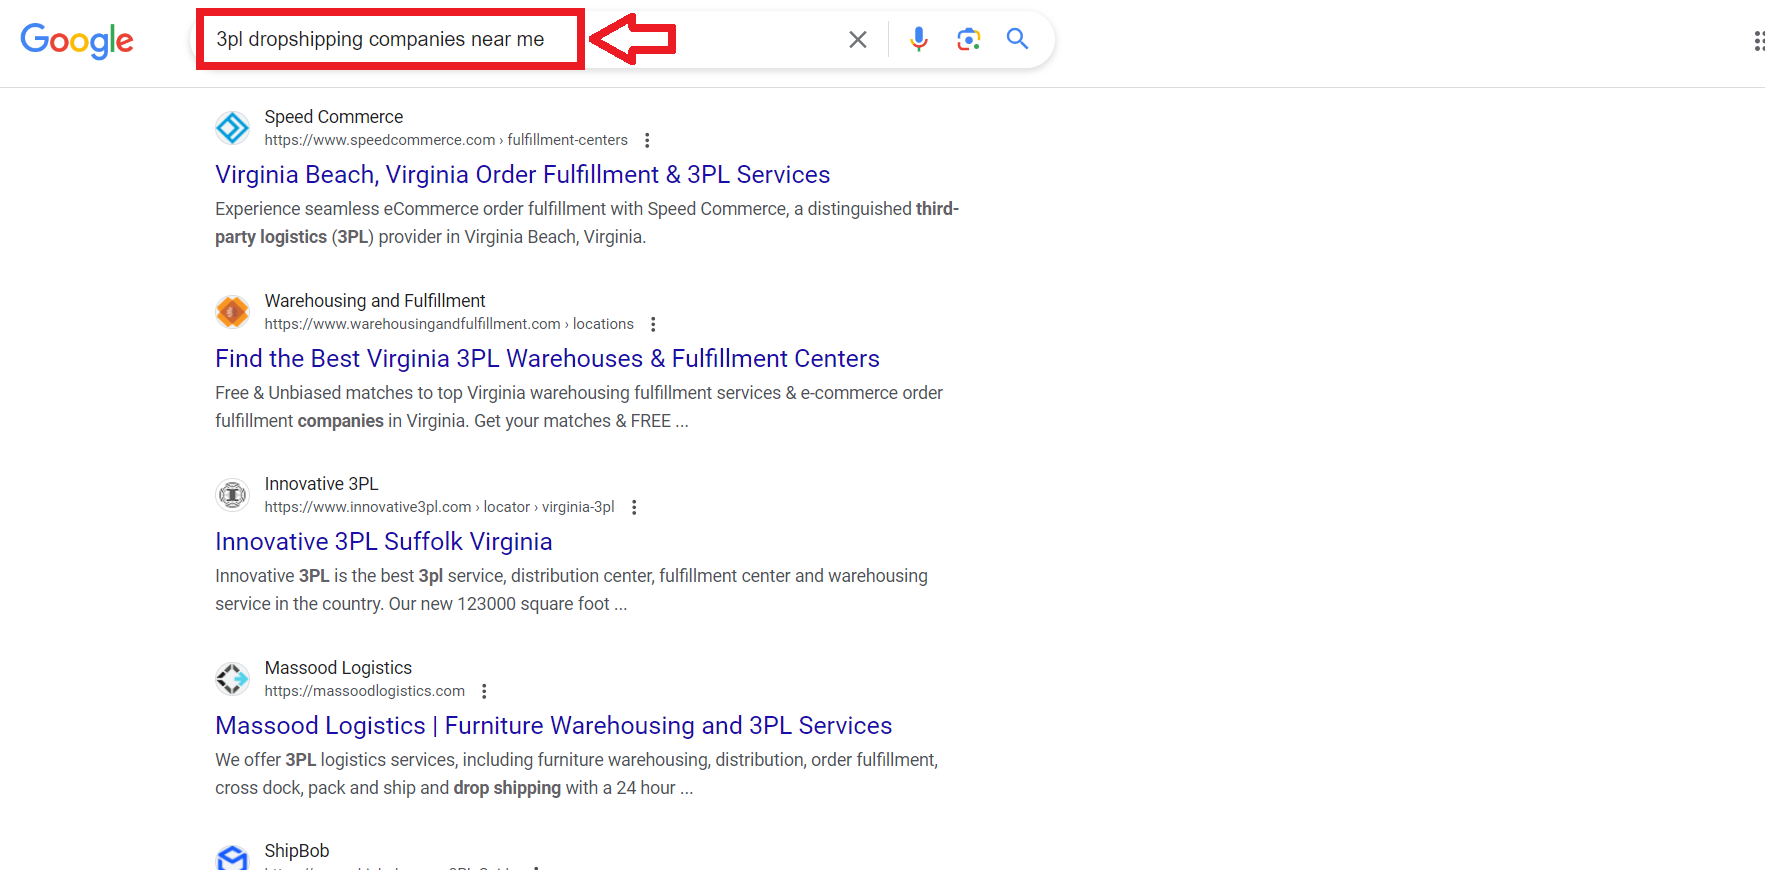Open Innovative 3PL Suffolk Virginia link

click(x=383, y=541)
